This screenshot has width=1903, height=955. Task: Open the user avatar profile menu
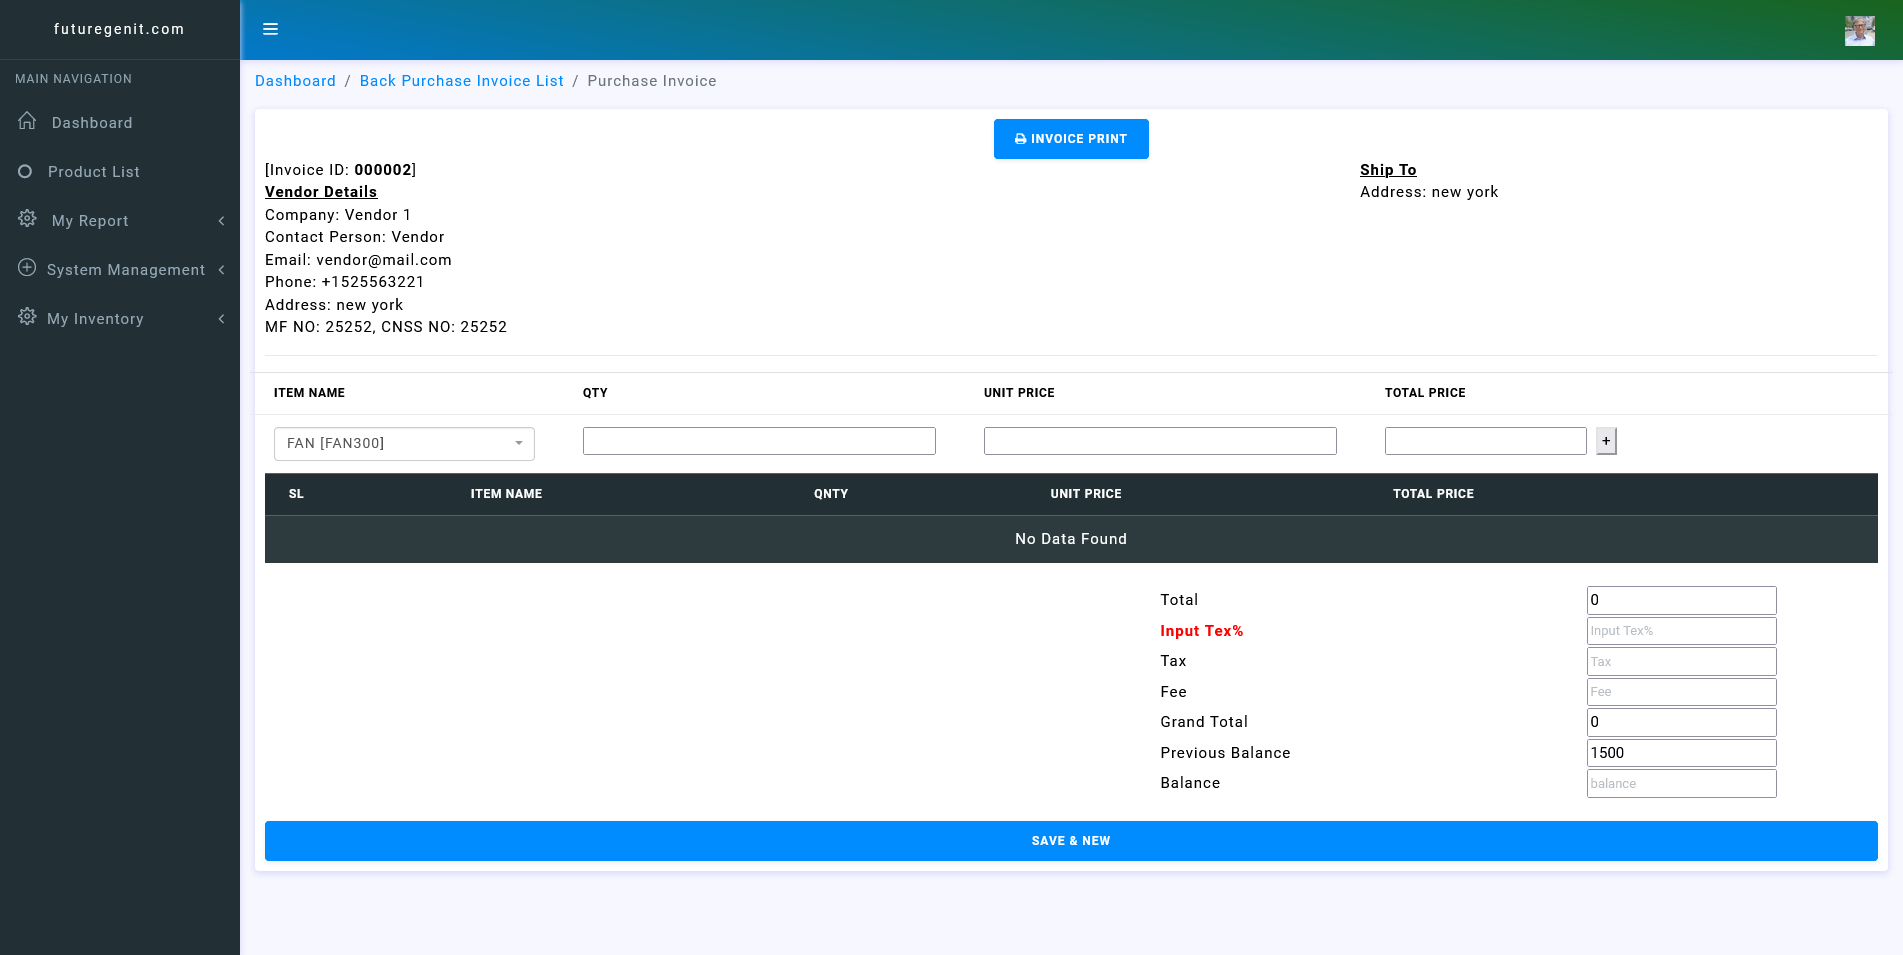1859,30
